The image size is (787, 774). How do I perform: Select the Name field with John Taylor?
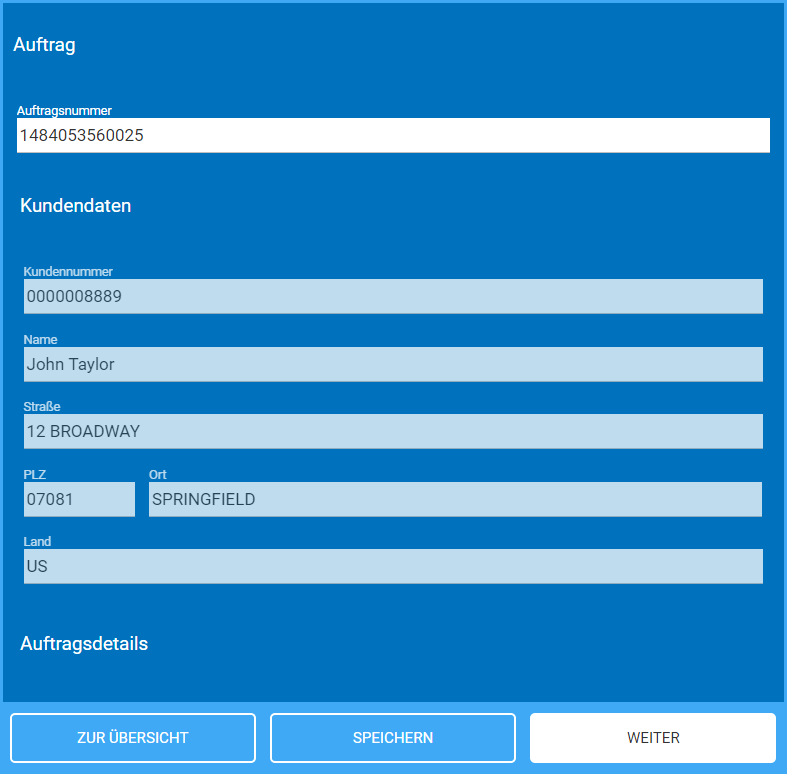coord(392,365)
